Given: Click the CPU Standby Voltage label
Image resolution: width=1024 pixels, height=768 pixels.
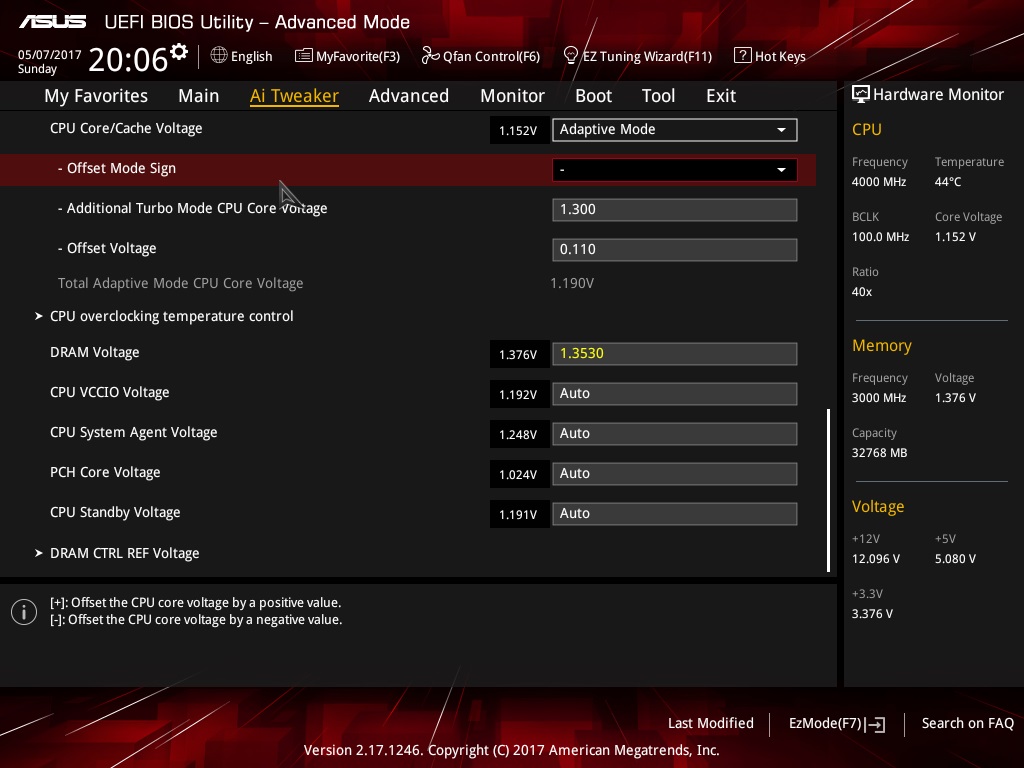Looking at the screenshot, I should [115, 513].
